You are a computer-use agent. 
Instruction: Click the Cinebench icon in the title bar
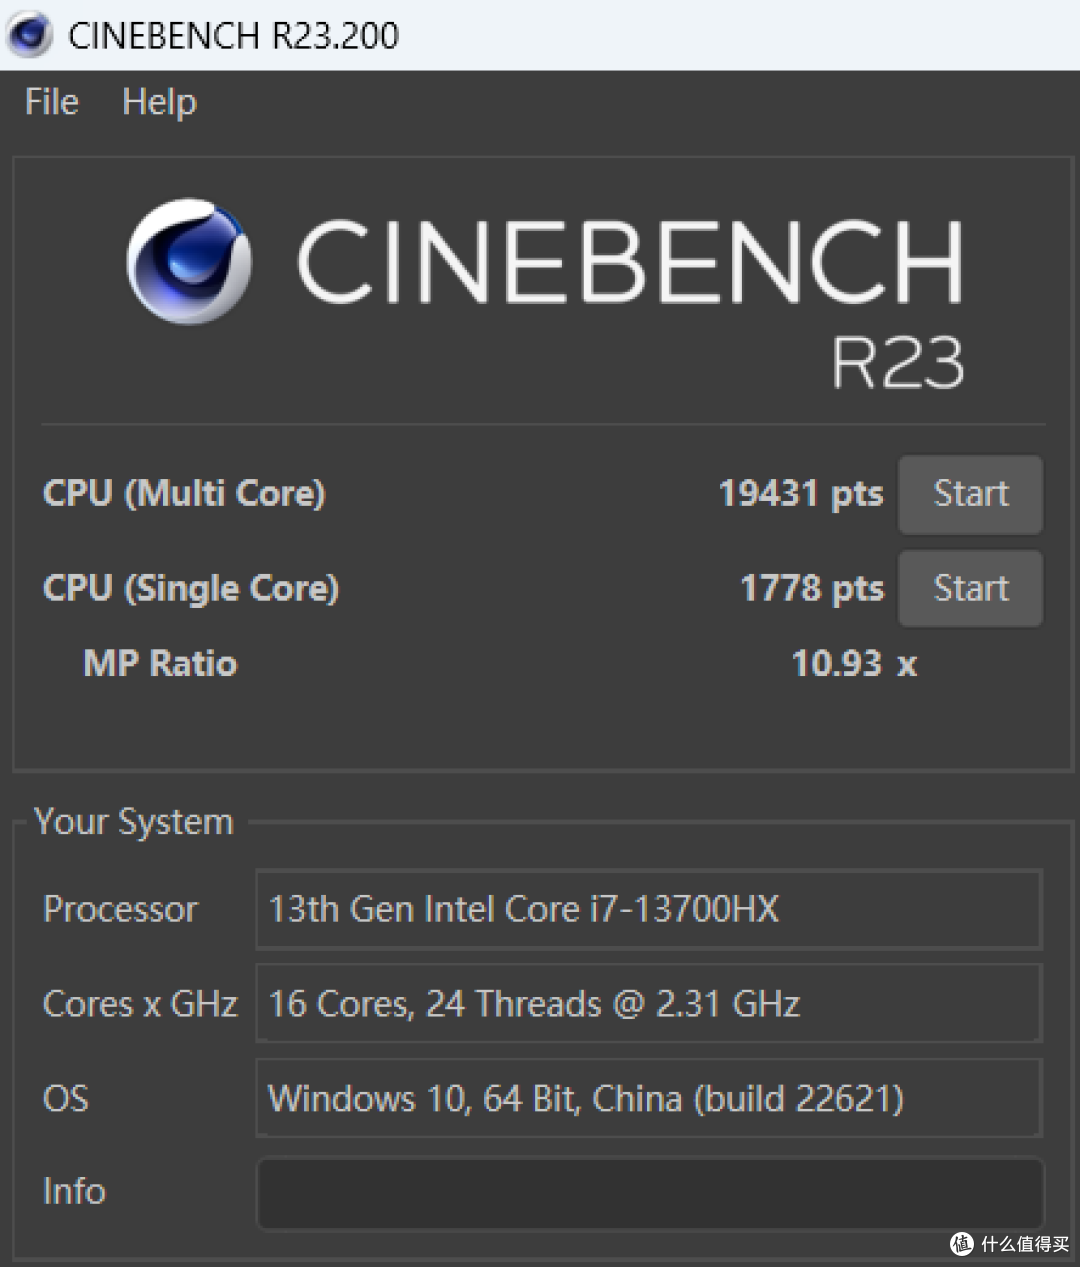click(x=29, y=35)
